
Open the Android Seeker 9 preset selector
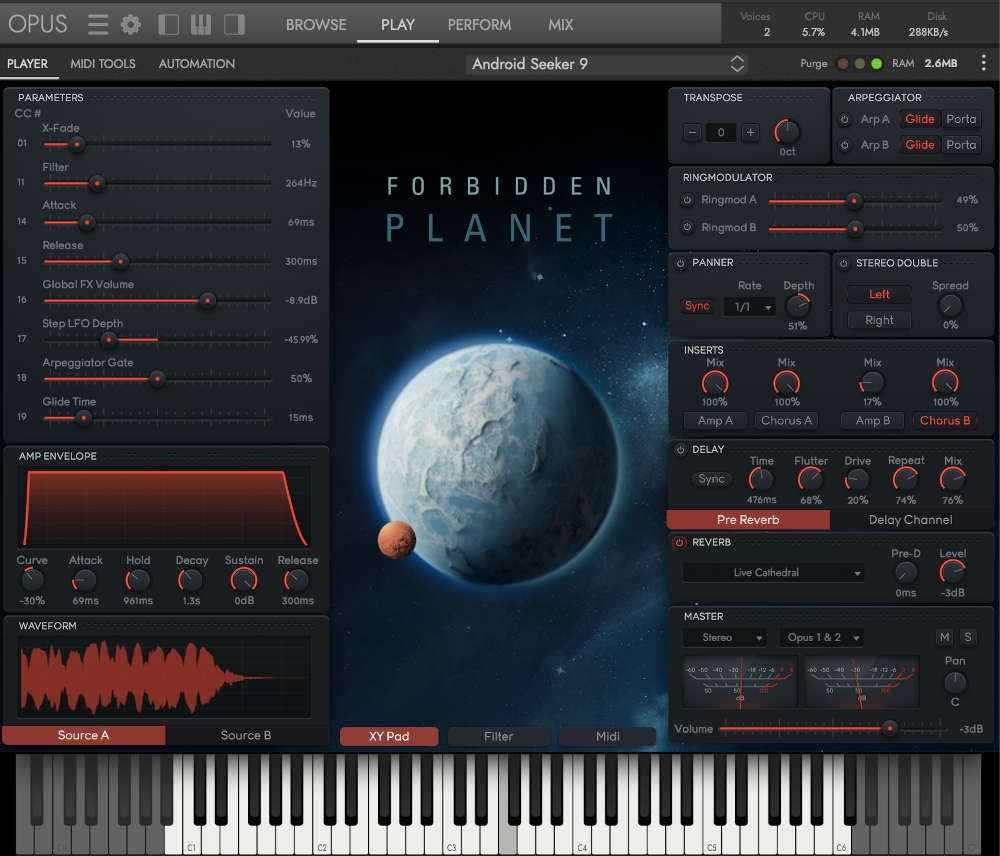[x=605, y=63]
